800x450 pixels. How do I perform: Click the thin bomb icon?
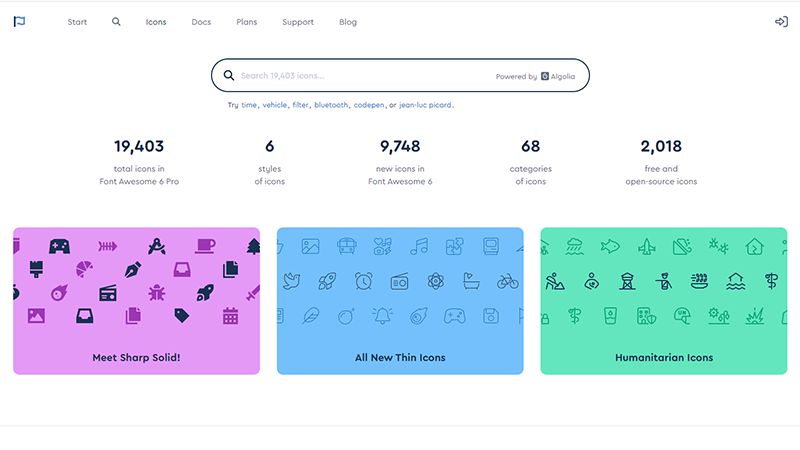pos(346,316)
